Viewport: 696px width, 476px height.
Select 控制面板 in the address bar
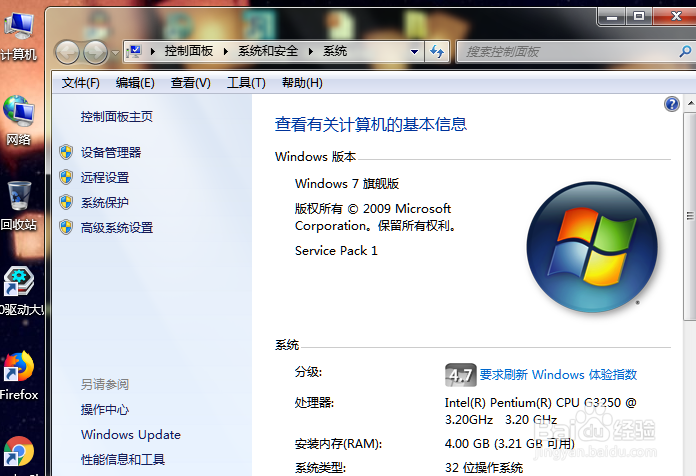189,51
